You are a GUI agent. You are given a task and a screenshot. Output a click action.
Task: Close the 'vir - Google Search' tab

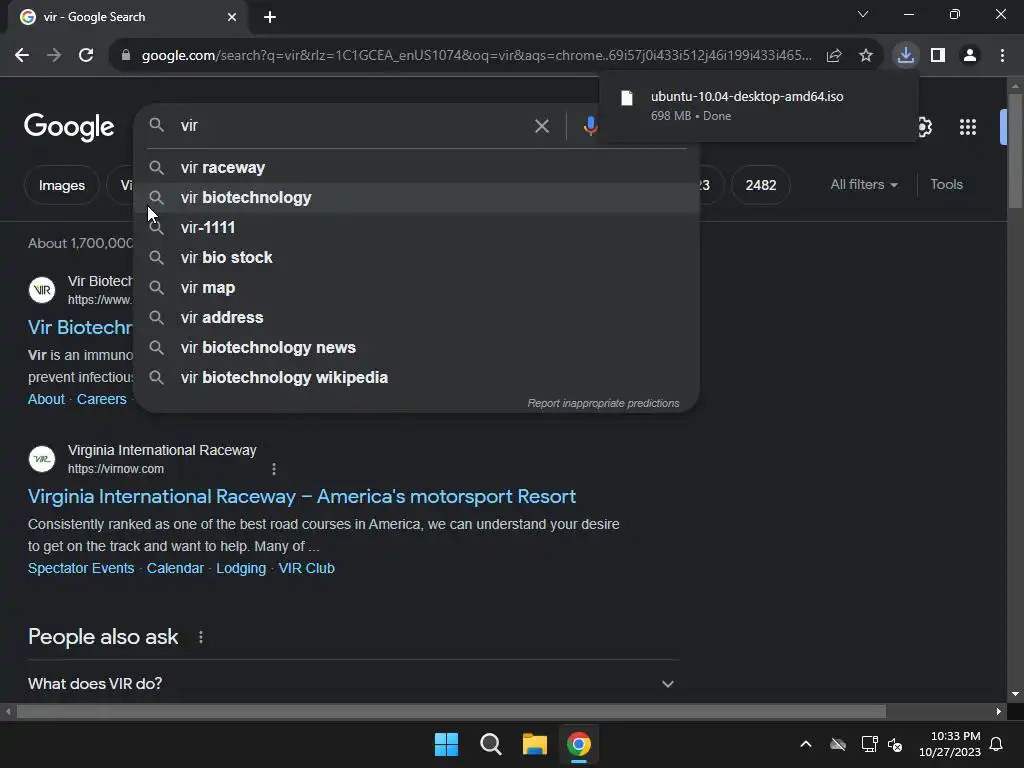coord(232,17)
